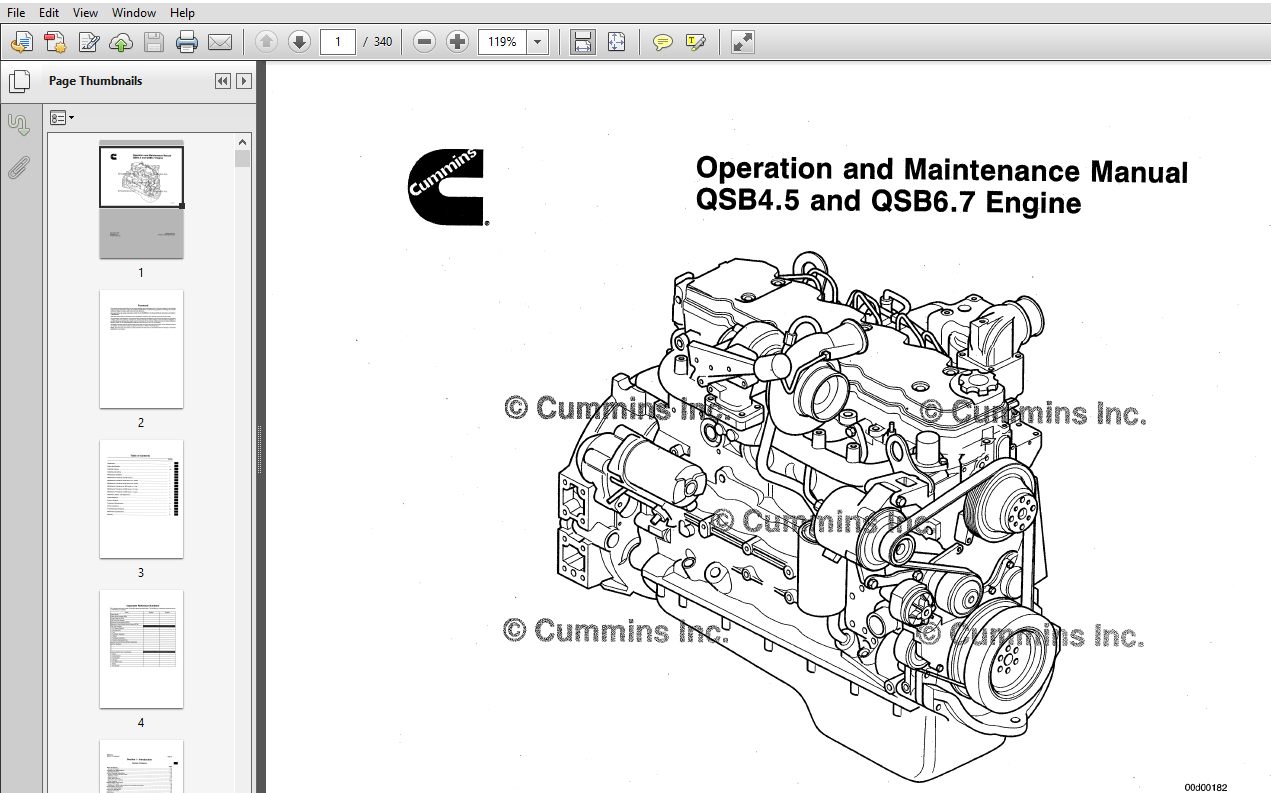Open the thumbnail options dropdown menu
Screen dimensions: 1271x793
(x=62, y=118)
